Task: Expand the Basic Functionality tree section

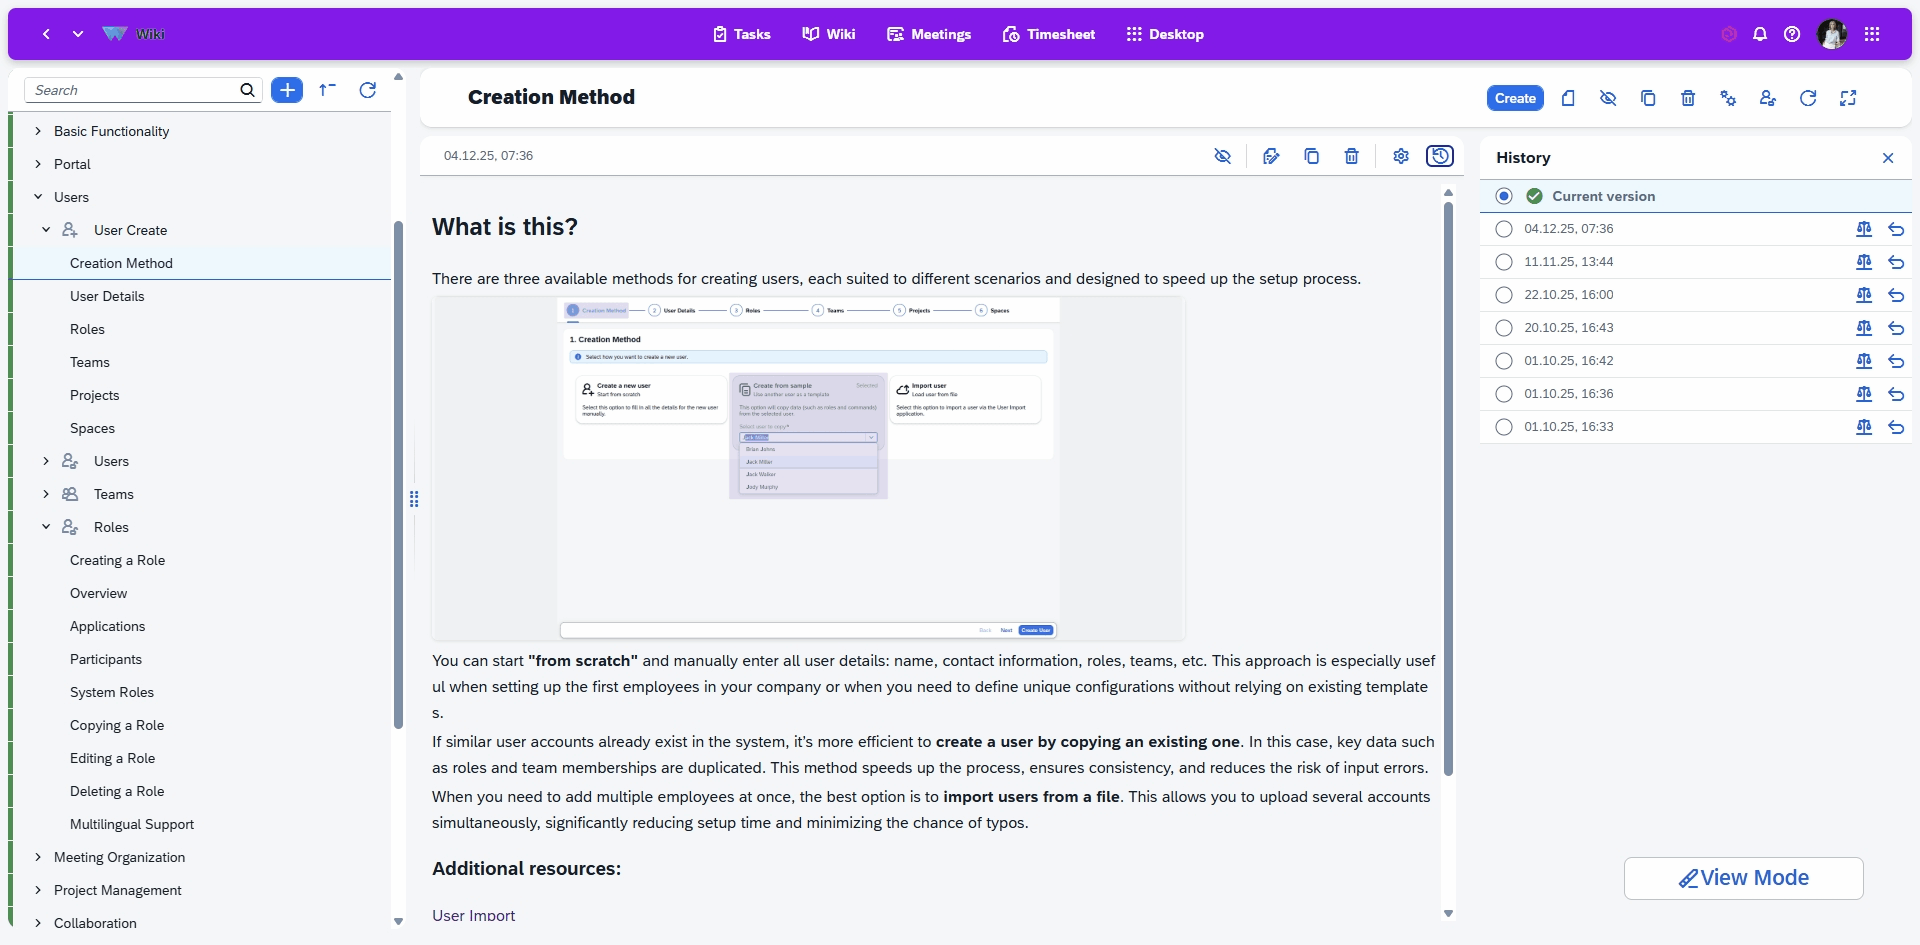Action: [38, 131]
